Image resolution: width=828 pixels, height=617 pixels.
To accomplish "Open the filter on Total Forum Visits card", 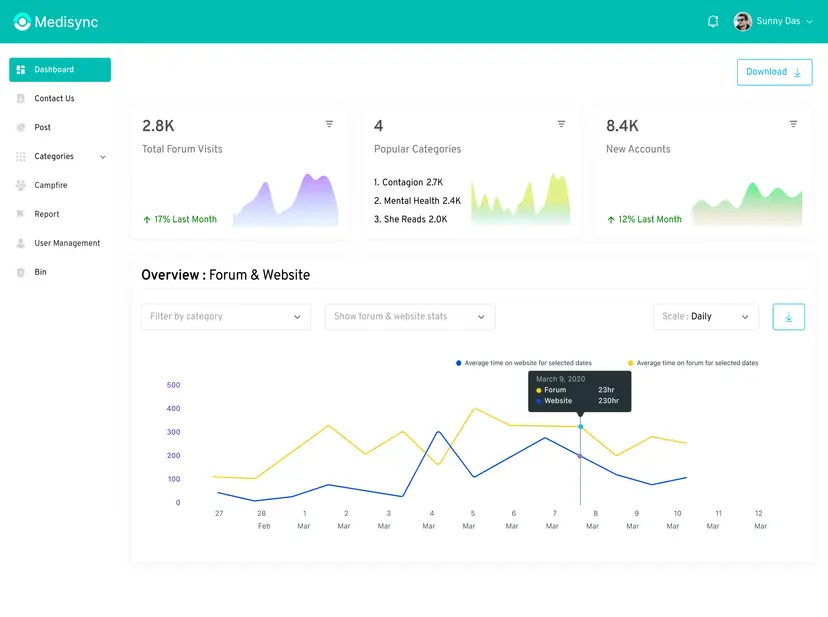I will point(330,124).
